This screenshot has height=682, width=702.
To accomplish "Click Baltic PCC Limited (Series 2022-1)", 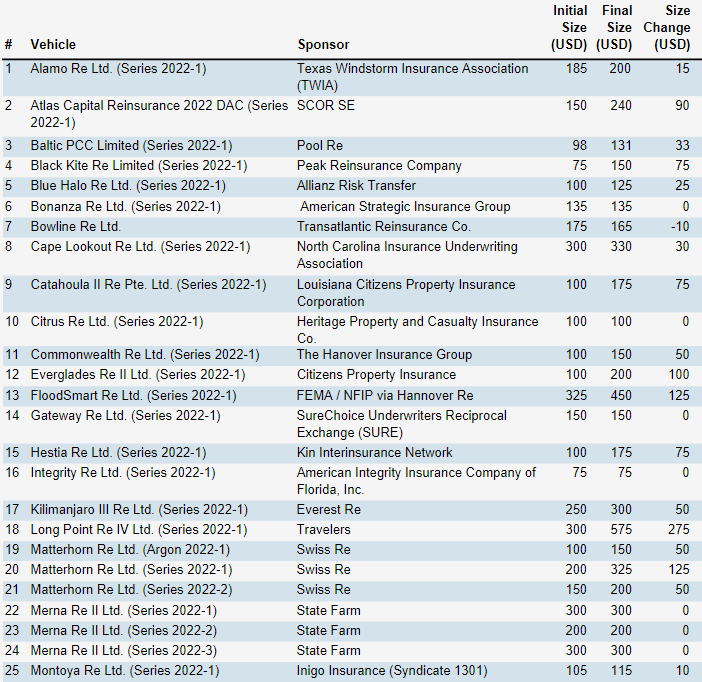I will point(131,146).
